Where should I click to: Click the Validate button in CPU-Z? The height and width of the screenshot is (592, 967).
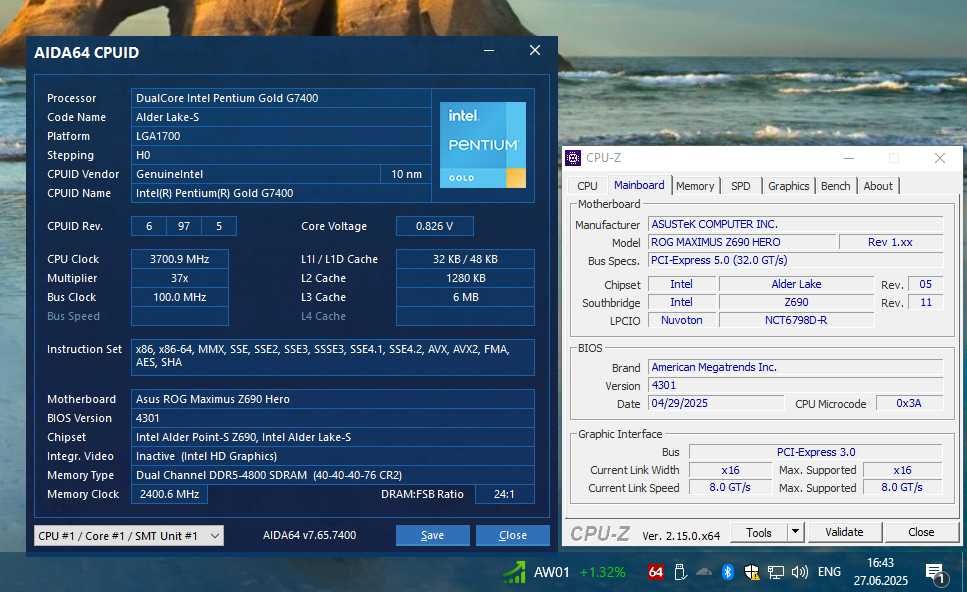[844, 532]
